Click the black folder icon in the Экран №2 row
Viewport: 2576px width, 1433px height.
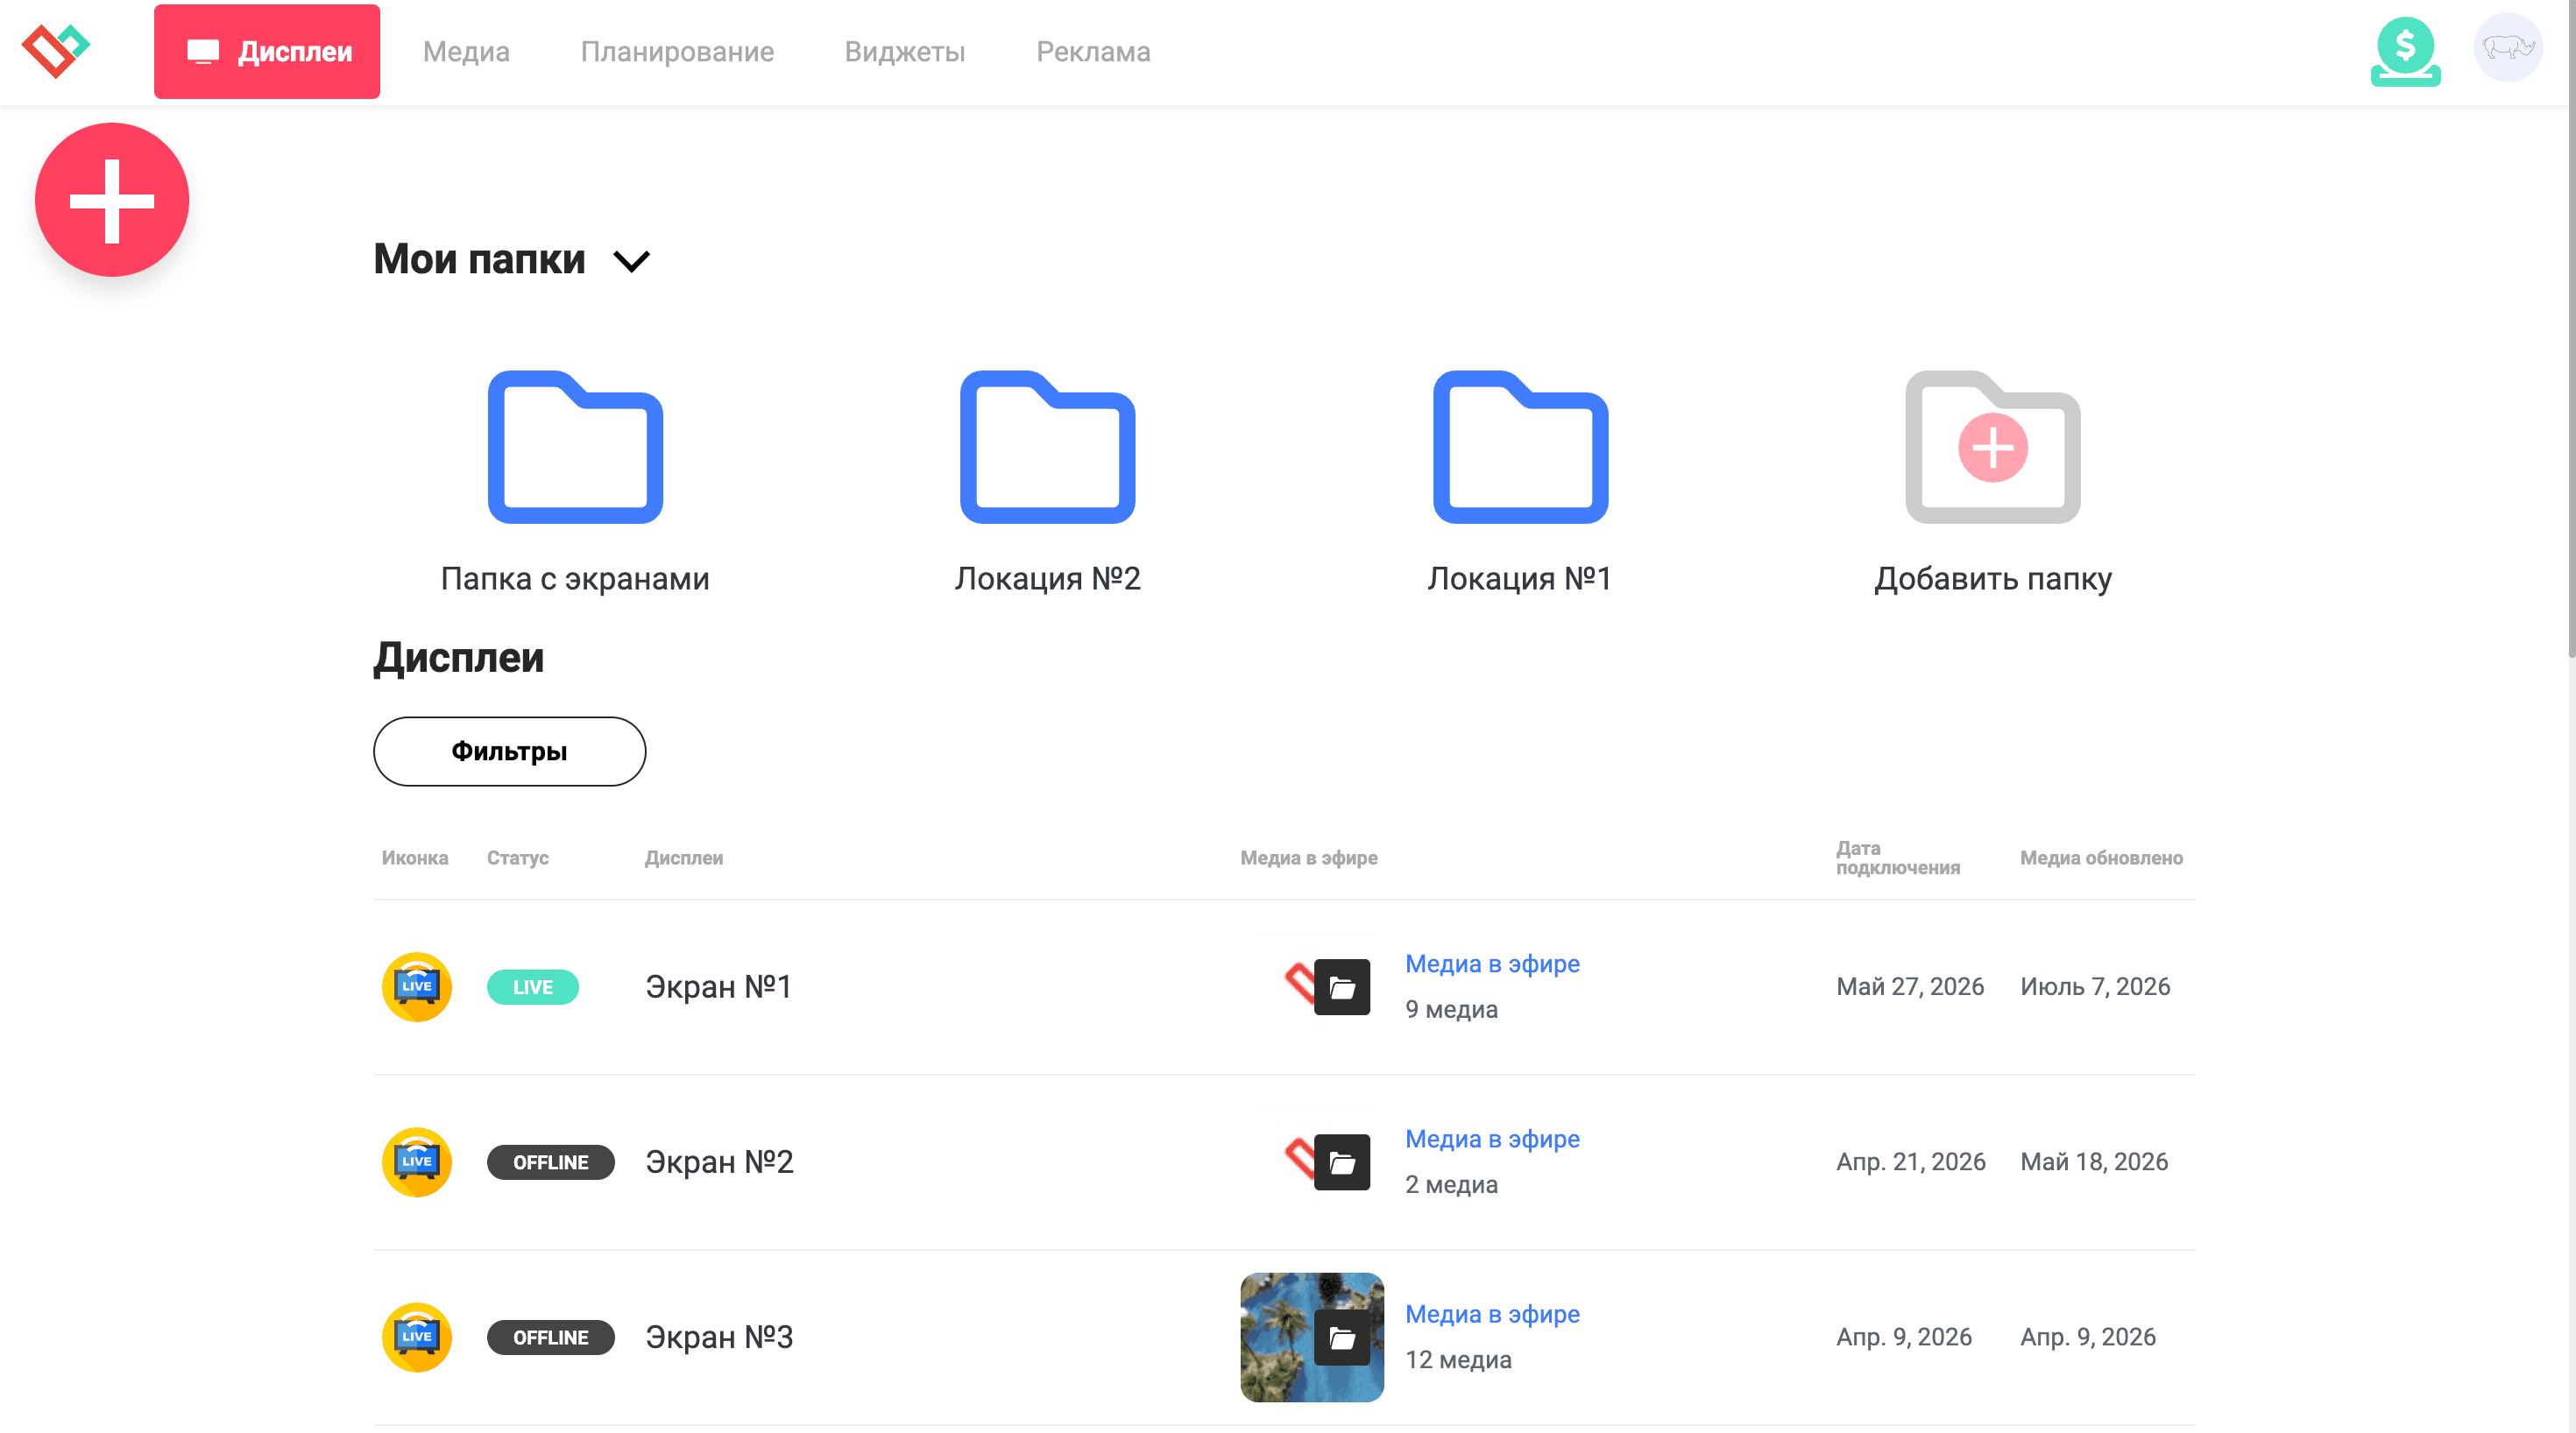point(1342,1162)
